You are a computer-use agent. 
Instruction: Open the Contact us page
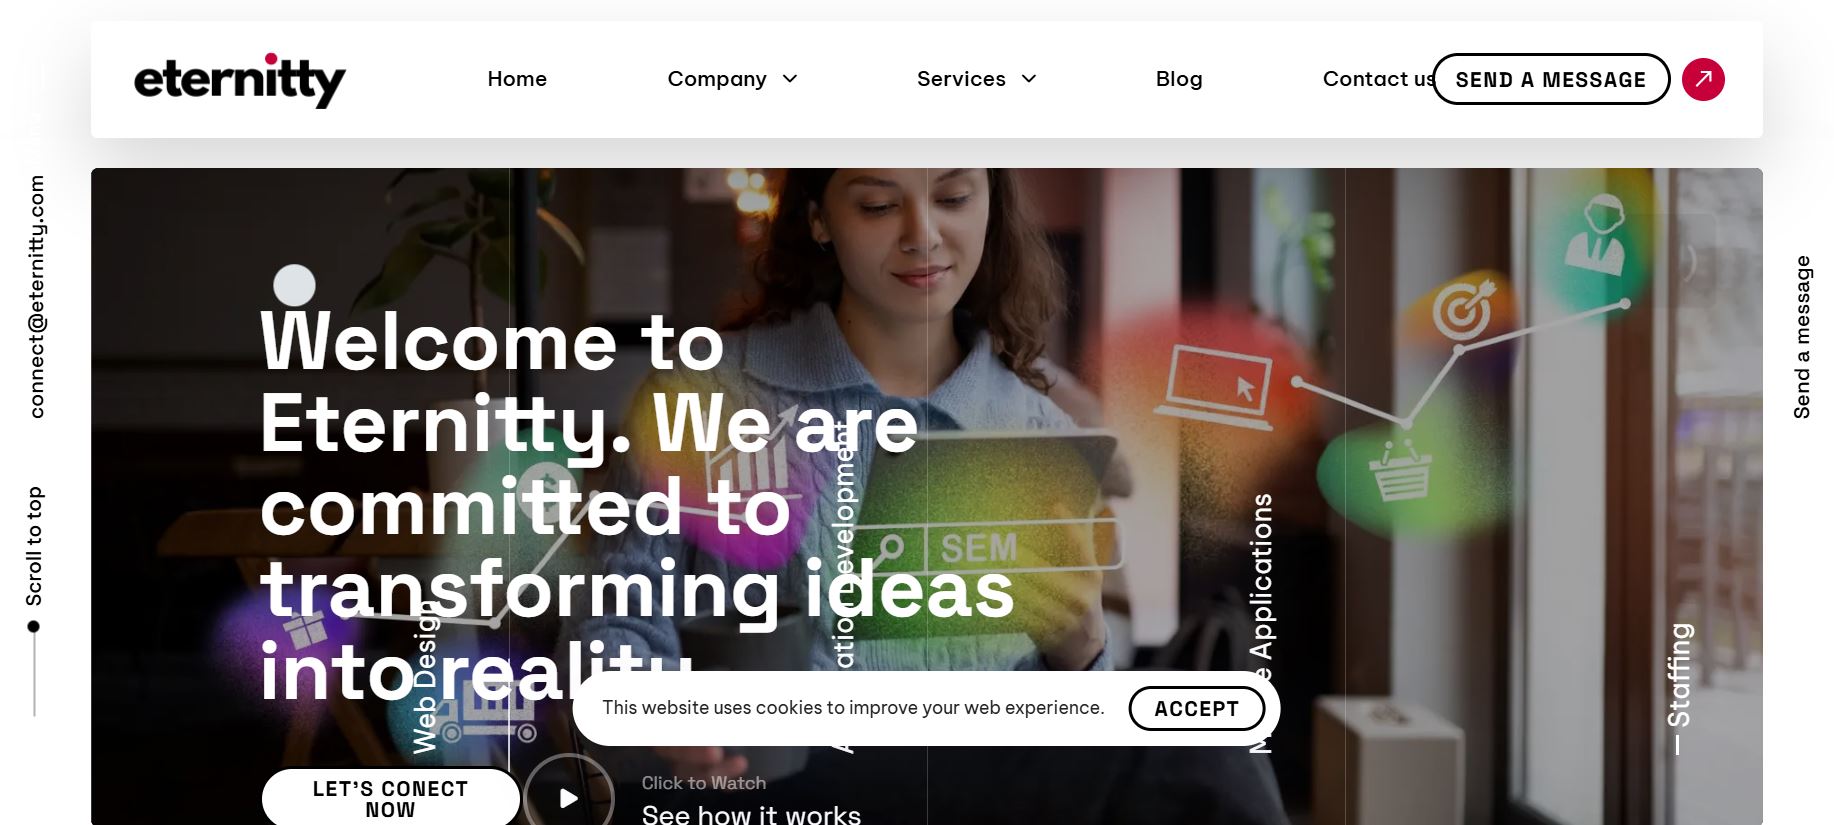(x=1378, y=79)
